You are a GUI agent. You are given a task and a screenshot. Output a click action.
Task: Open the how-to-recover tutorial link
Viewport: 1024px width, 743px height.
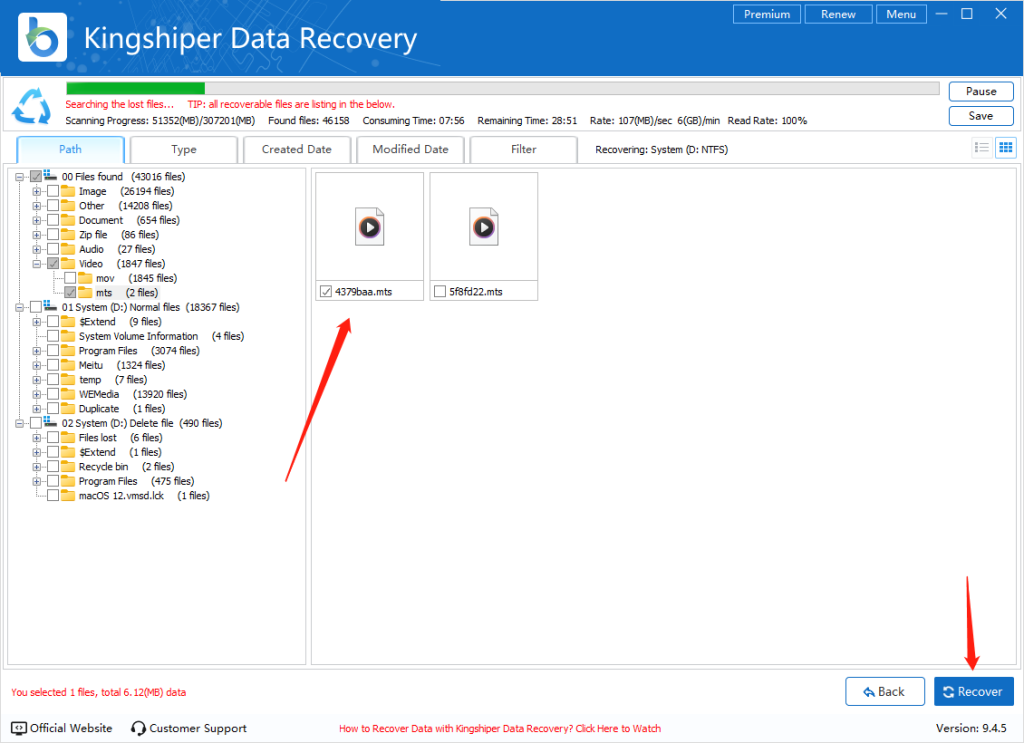tap(500, 728)
